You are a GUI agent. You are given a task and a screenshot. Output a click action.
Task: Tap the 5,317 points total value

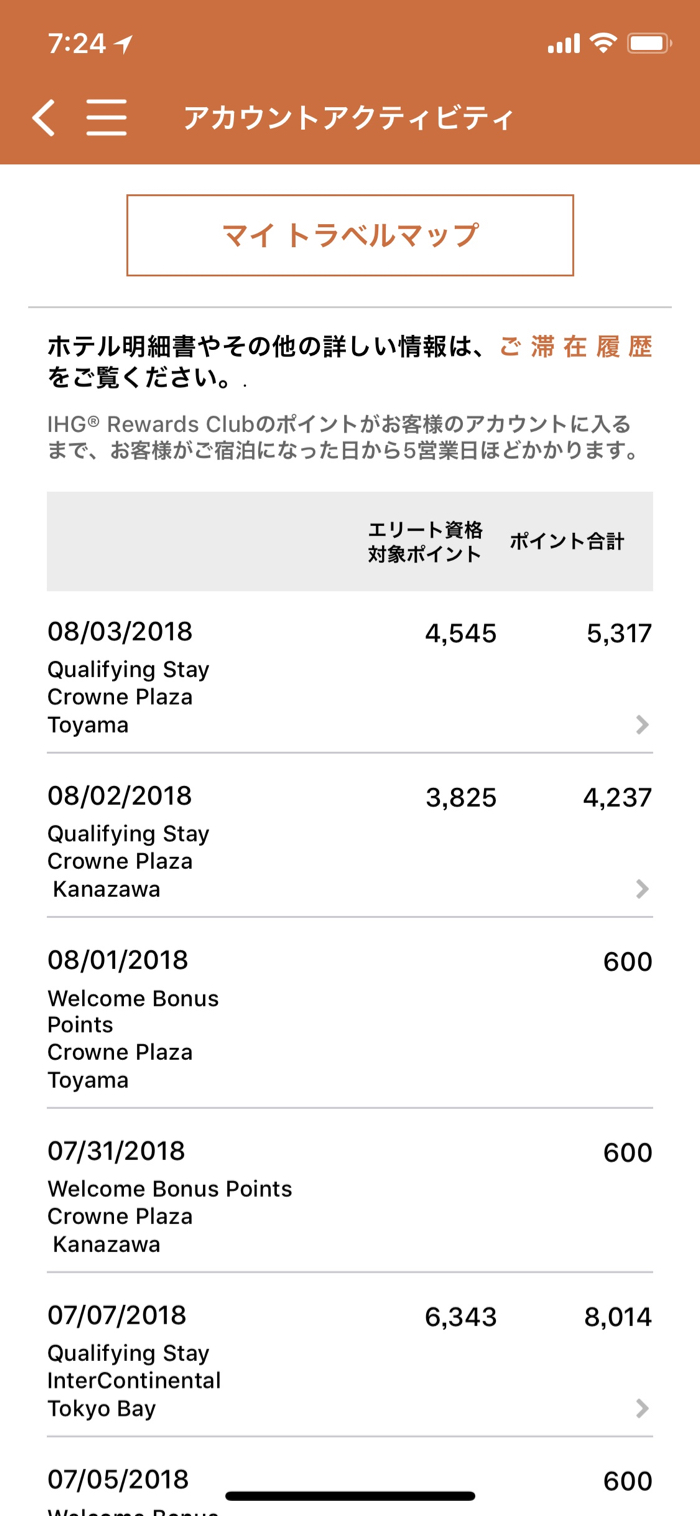click(619, 634)
